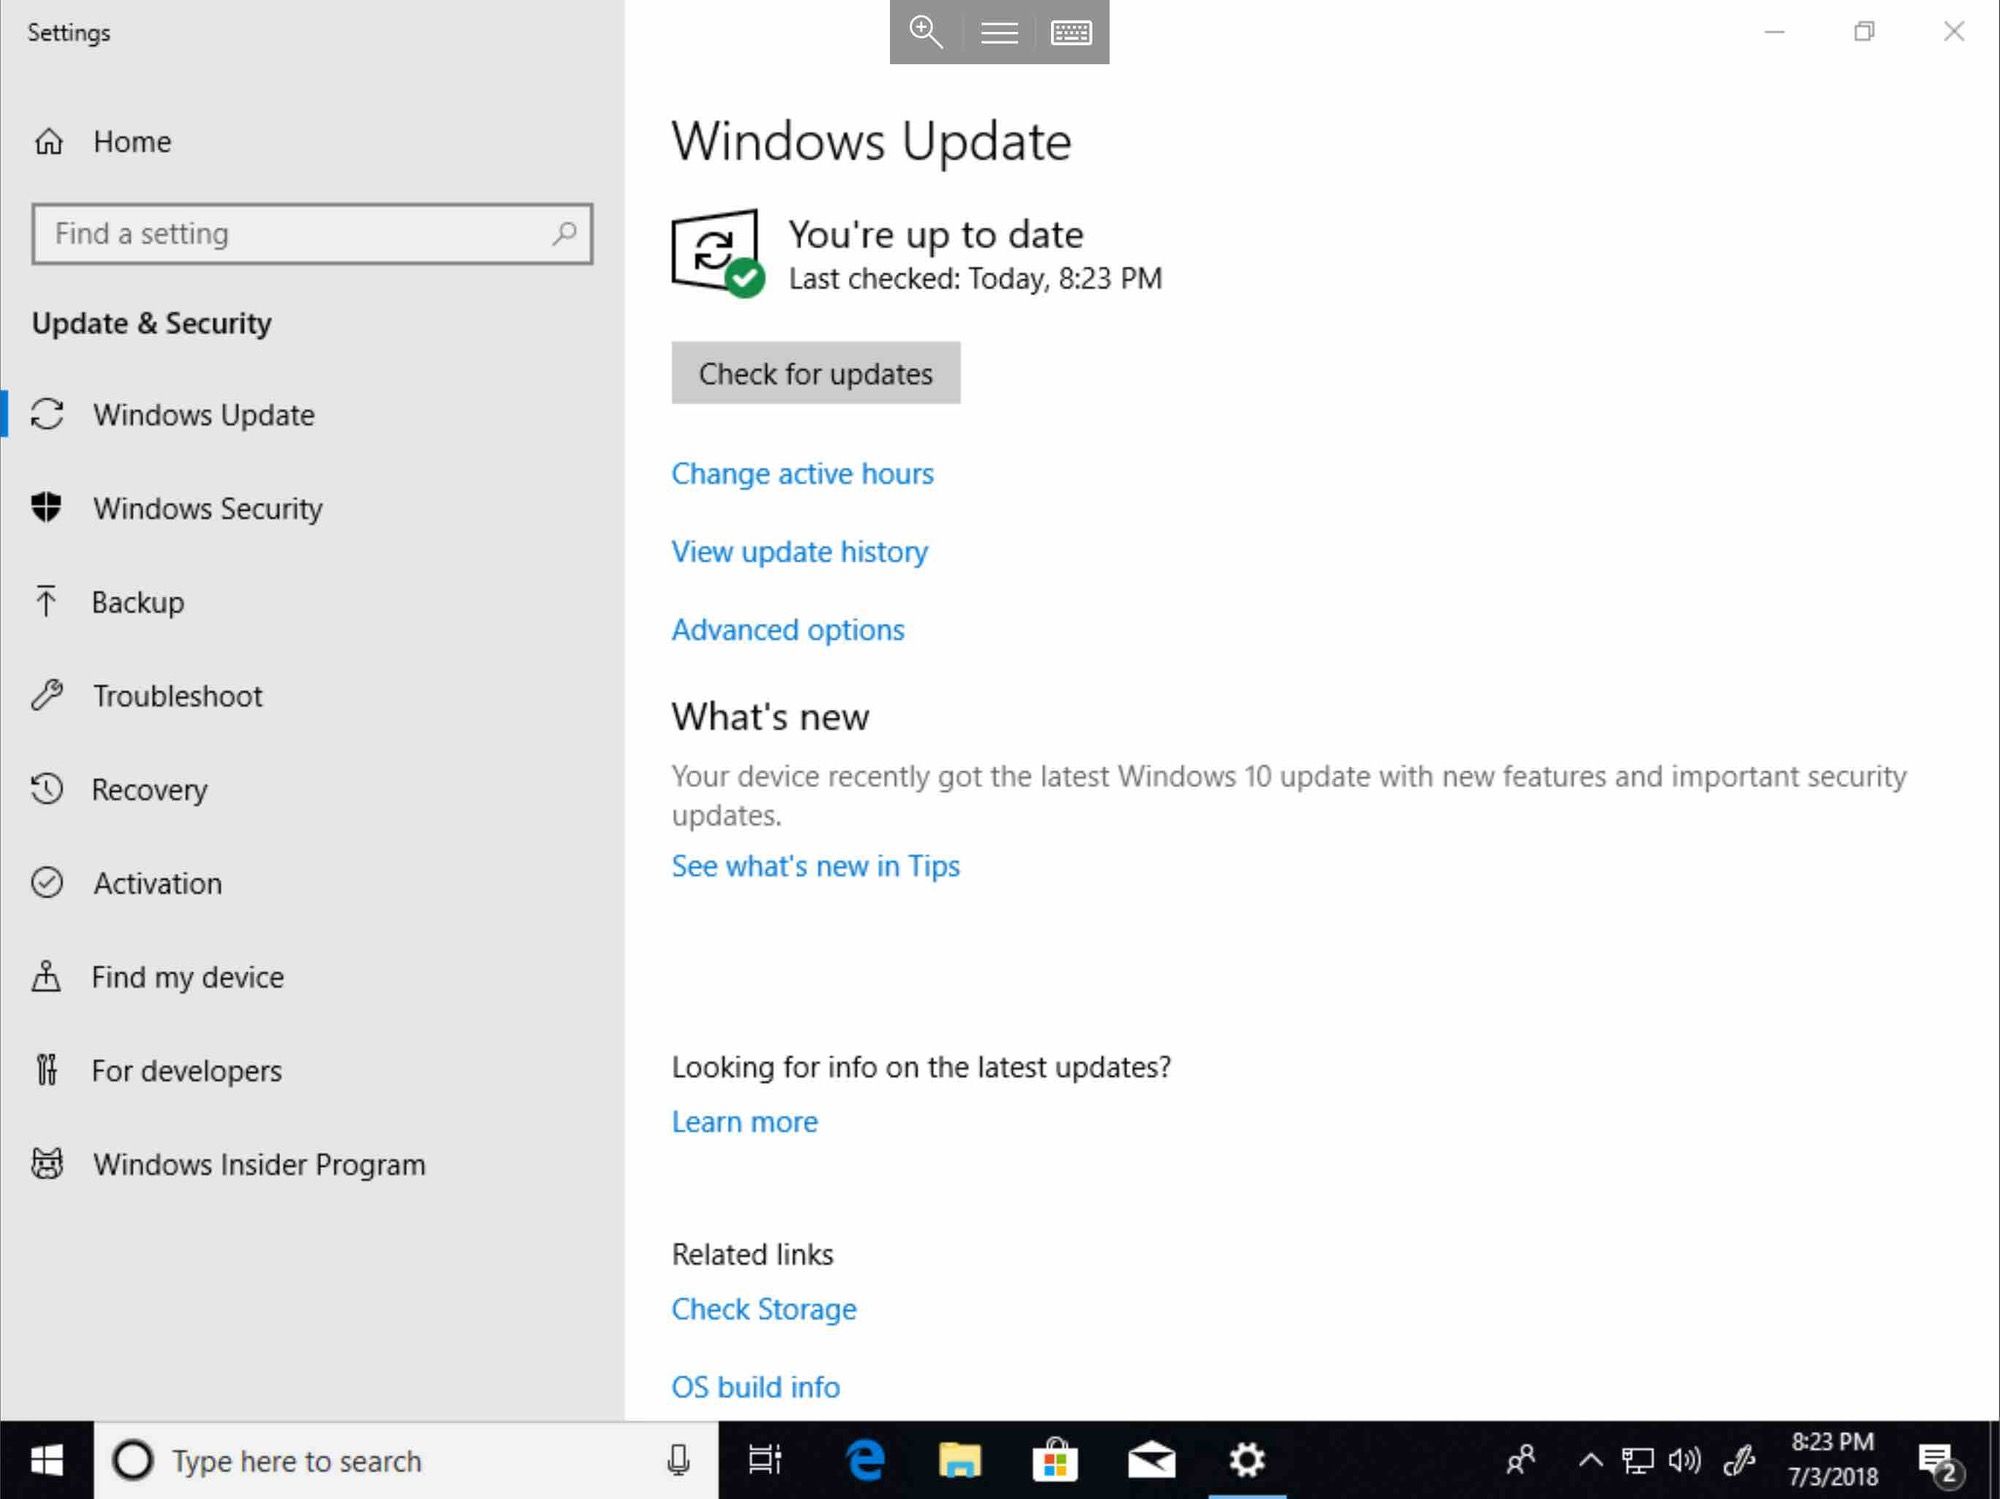Show hidden icons tray chevron
This screenshot has width=2000, height=1499.
(1591, 1461)
